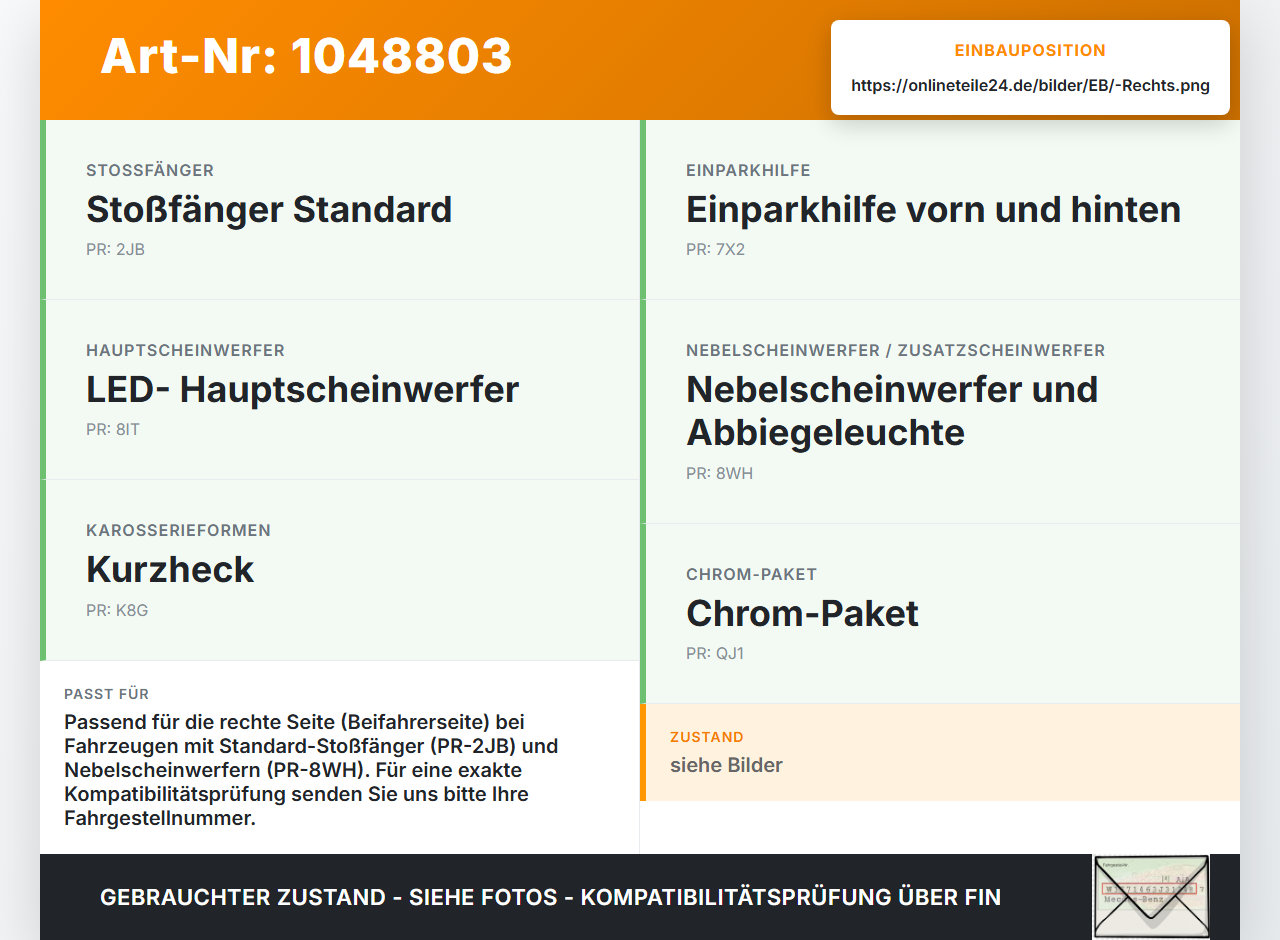Image resolution: width=1280 pixels, height=940 pixels.
Task: Click the large 'Chrom-Paket' title
Action: 802,613
